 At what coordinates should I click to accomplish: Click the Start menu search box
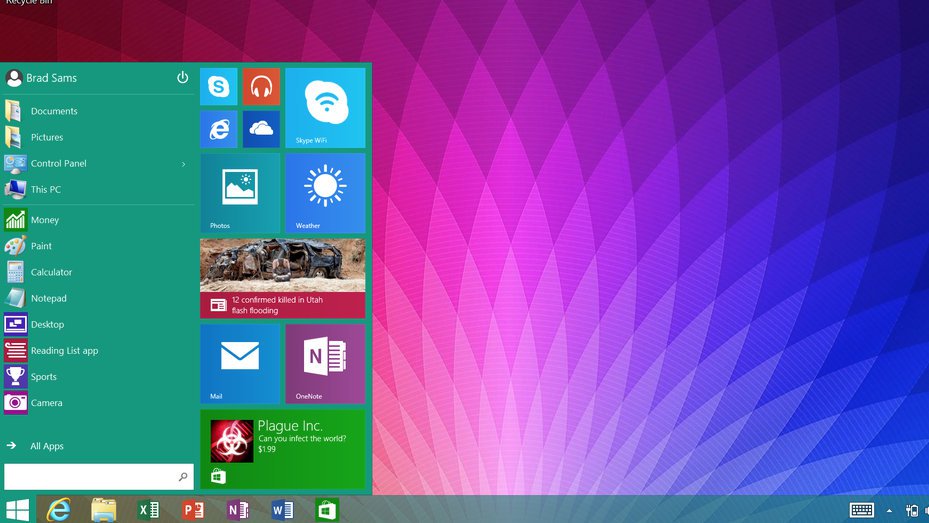pos(90,477)
